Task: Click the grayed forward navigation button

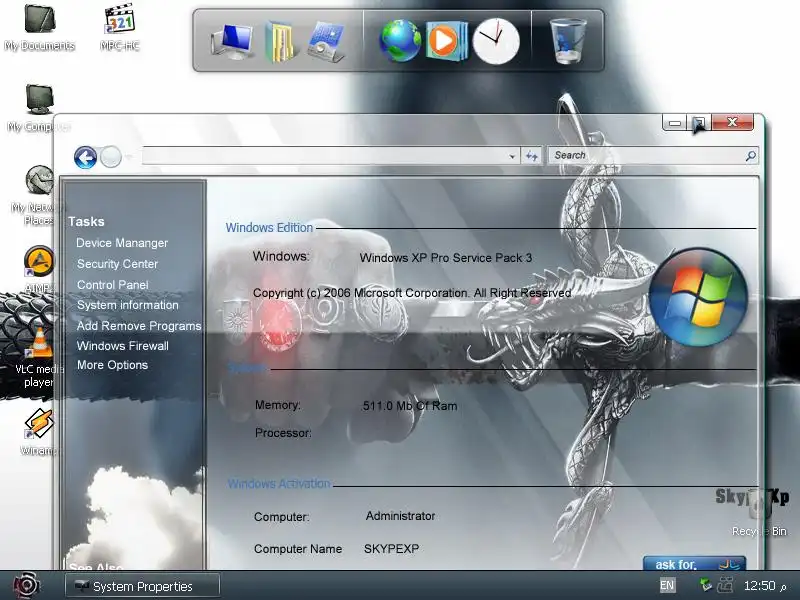Action: tap(111, 157)
